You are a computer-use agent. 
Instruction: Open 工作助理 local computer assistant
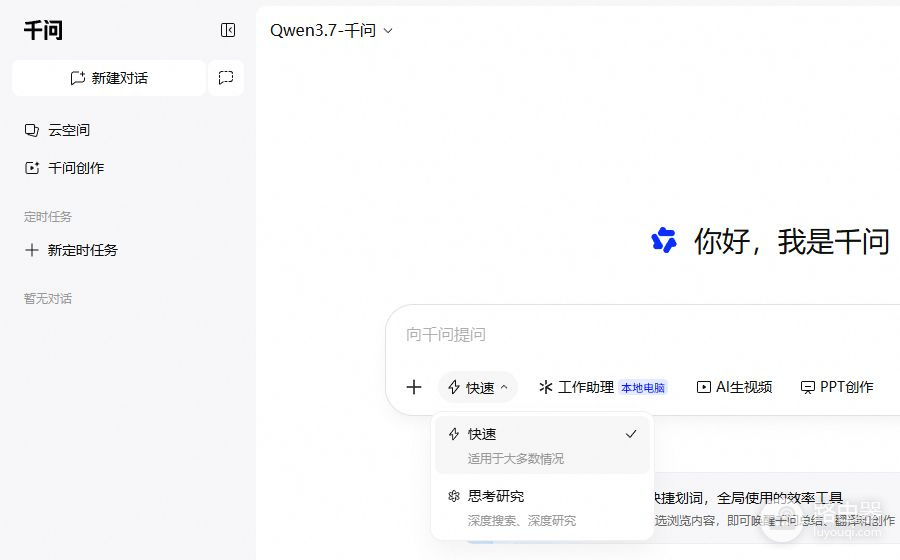coord(602,387)
